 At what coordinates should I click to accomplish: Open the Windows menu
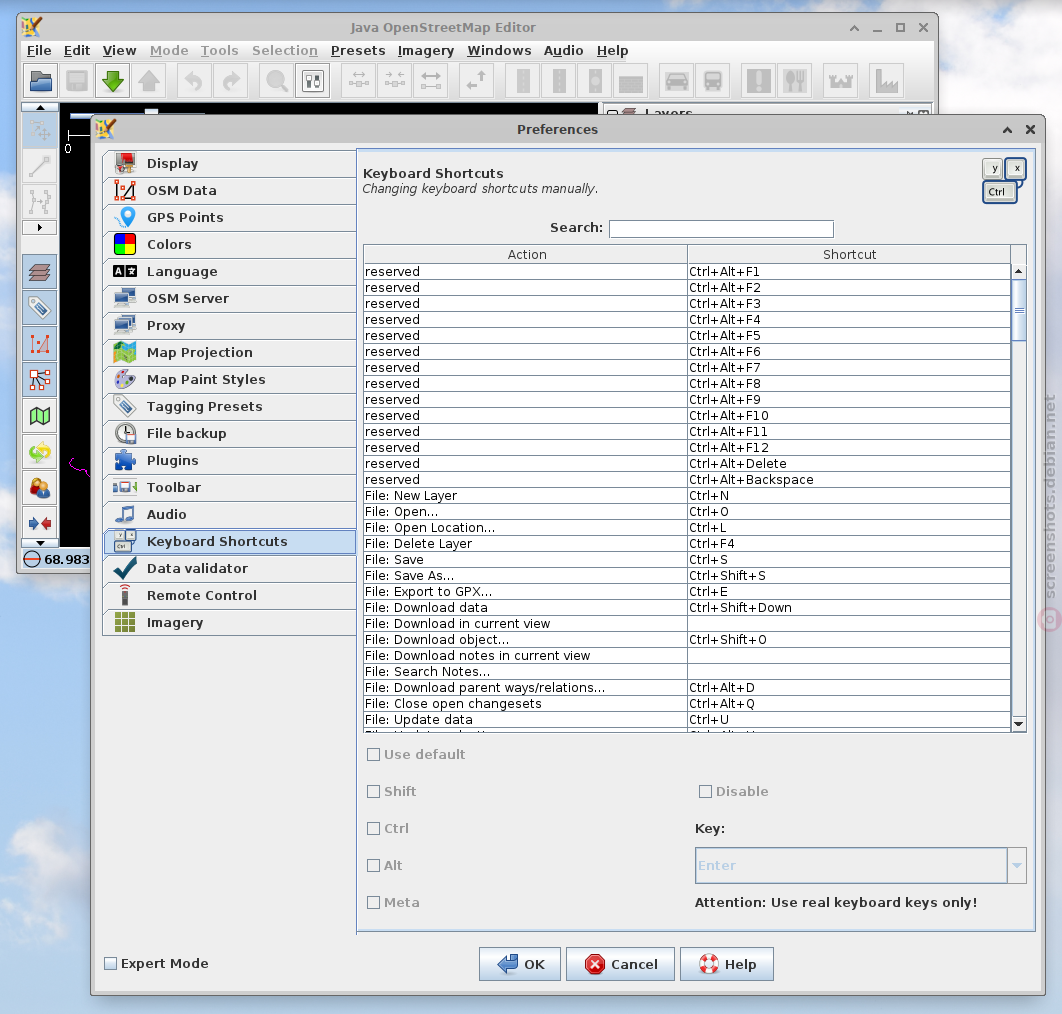tap(499, 51)
